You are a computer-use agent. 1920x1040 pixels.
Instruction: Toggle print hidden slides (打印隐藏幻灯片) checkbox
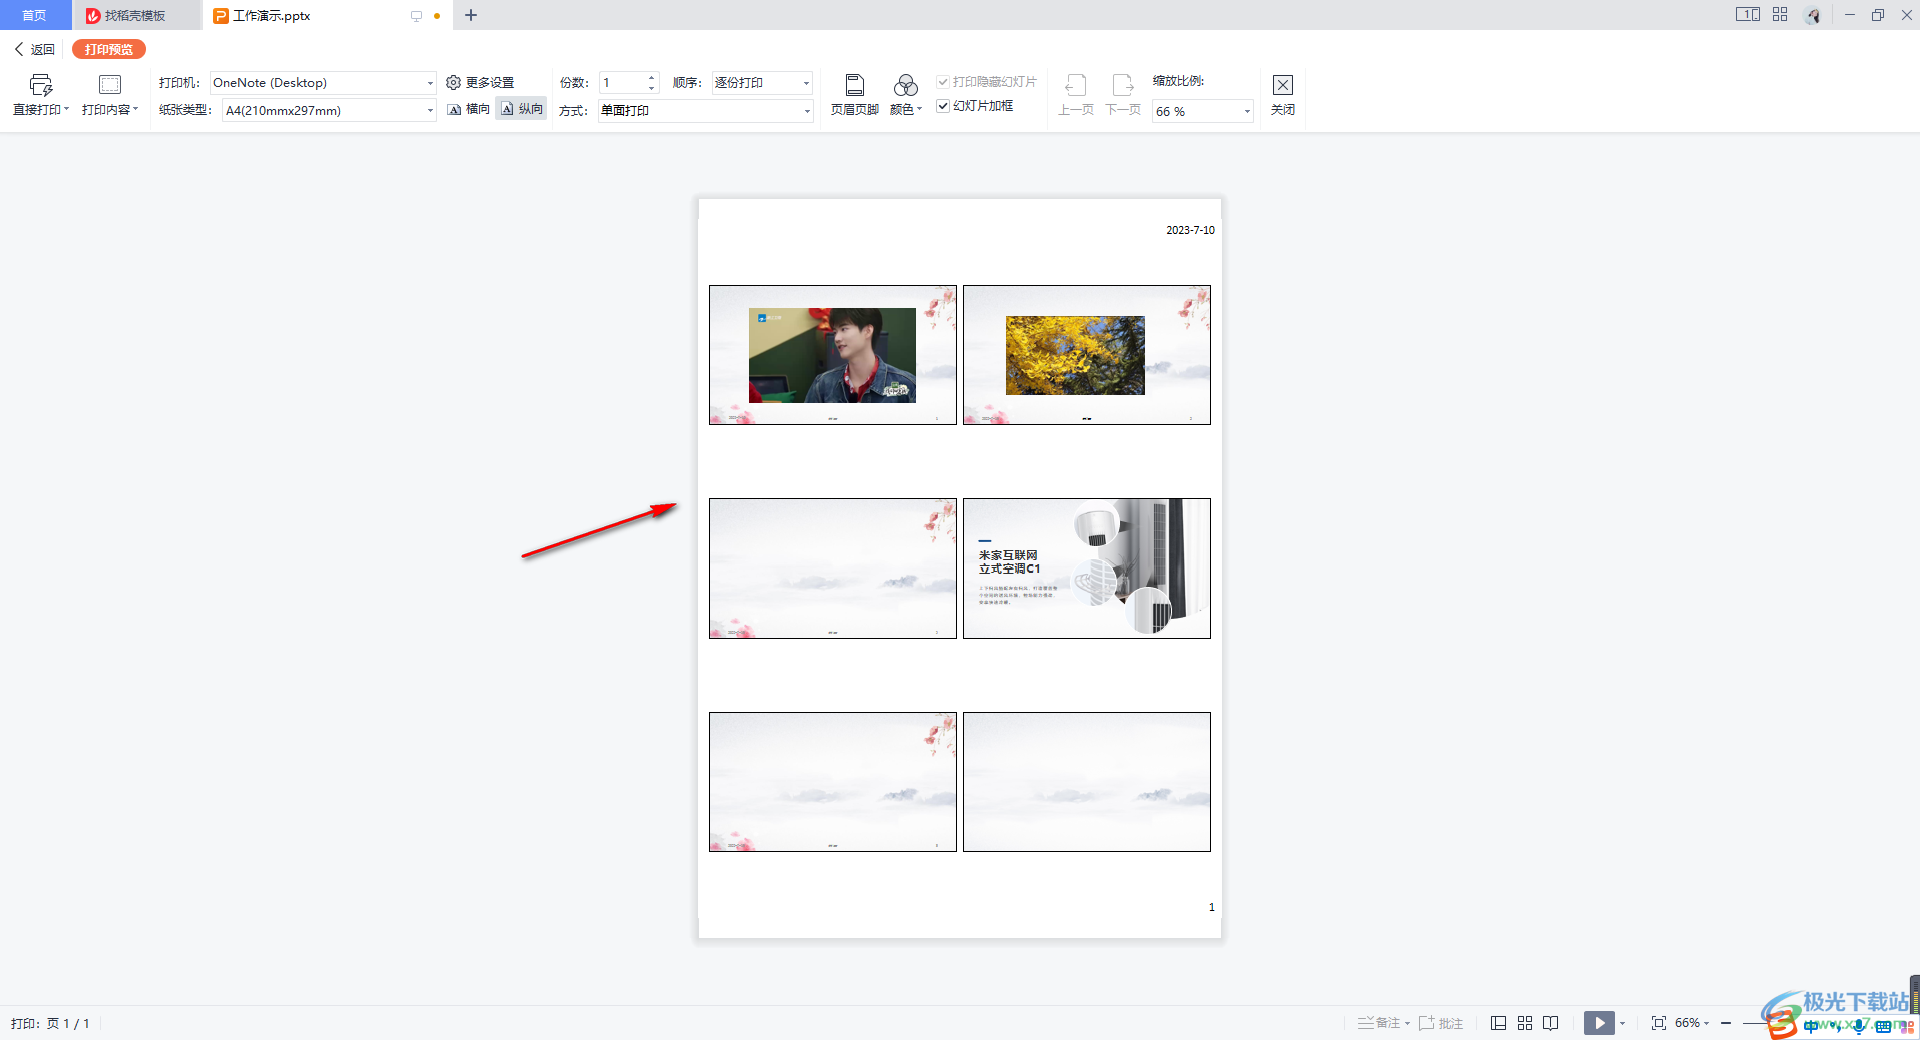pos(943,82)
